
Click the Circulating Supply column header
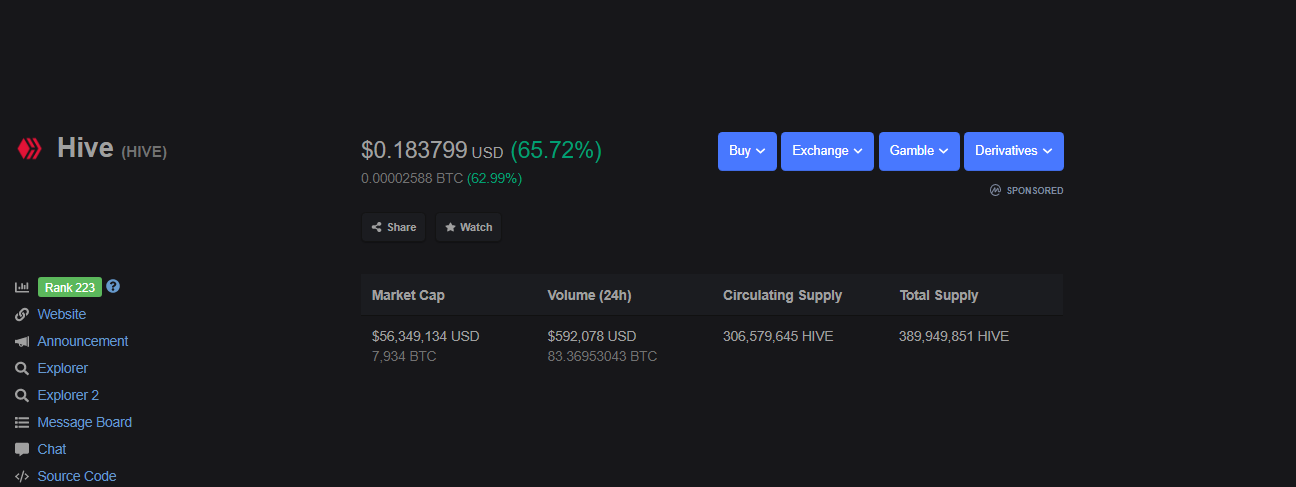pyautogui.click(x=782, y=295)
